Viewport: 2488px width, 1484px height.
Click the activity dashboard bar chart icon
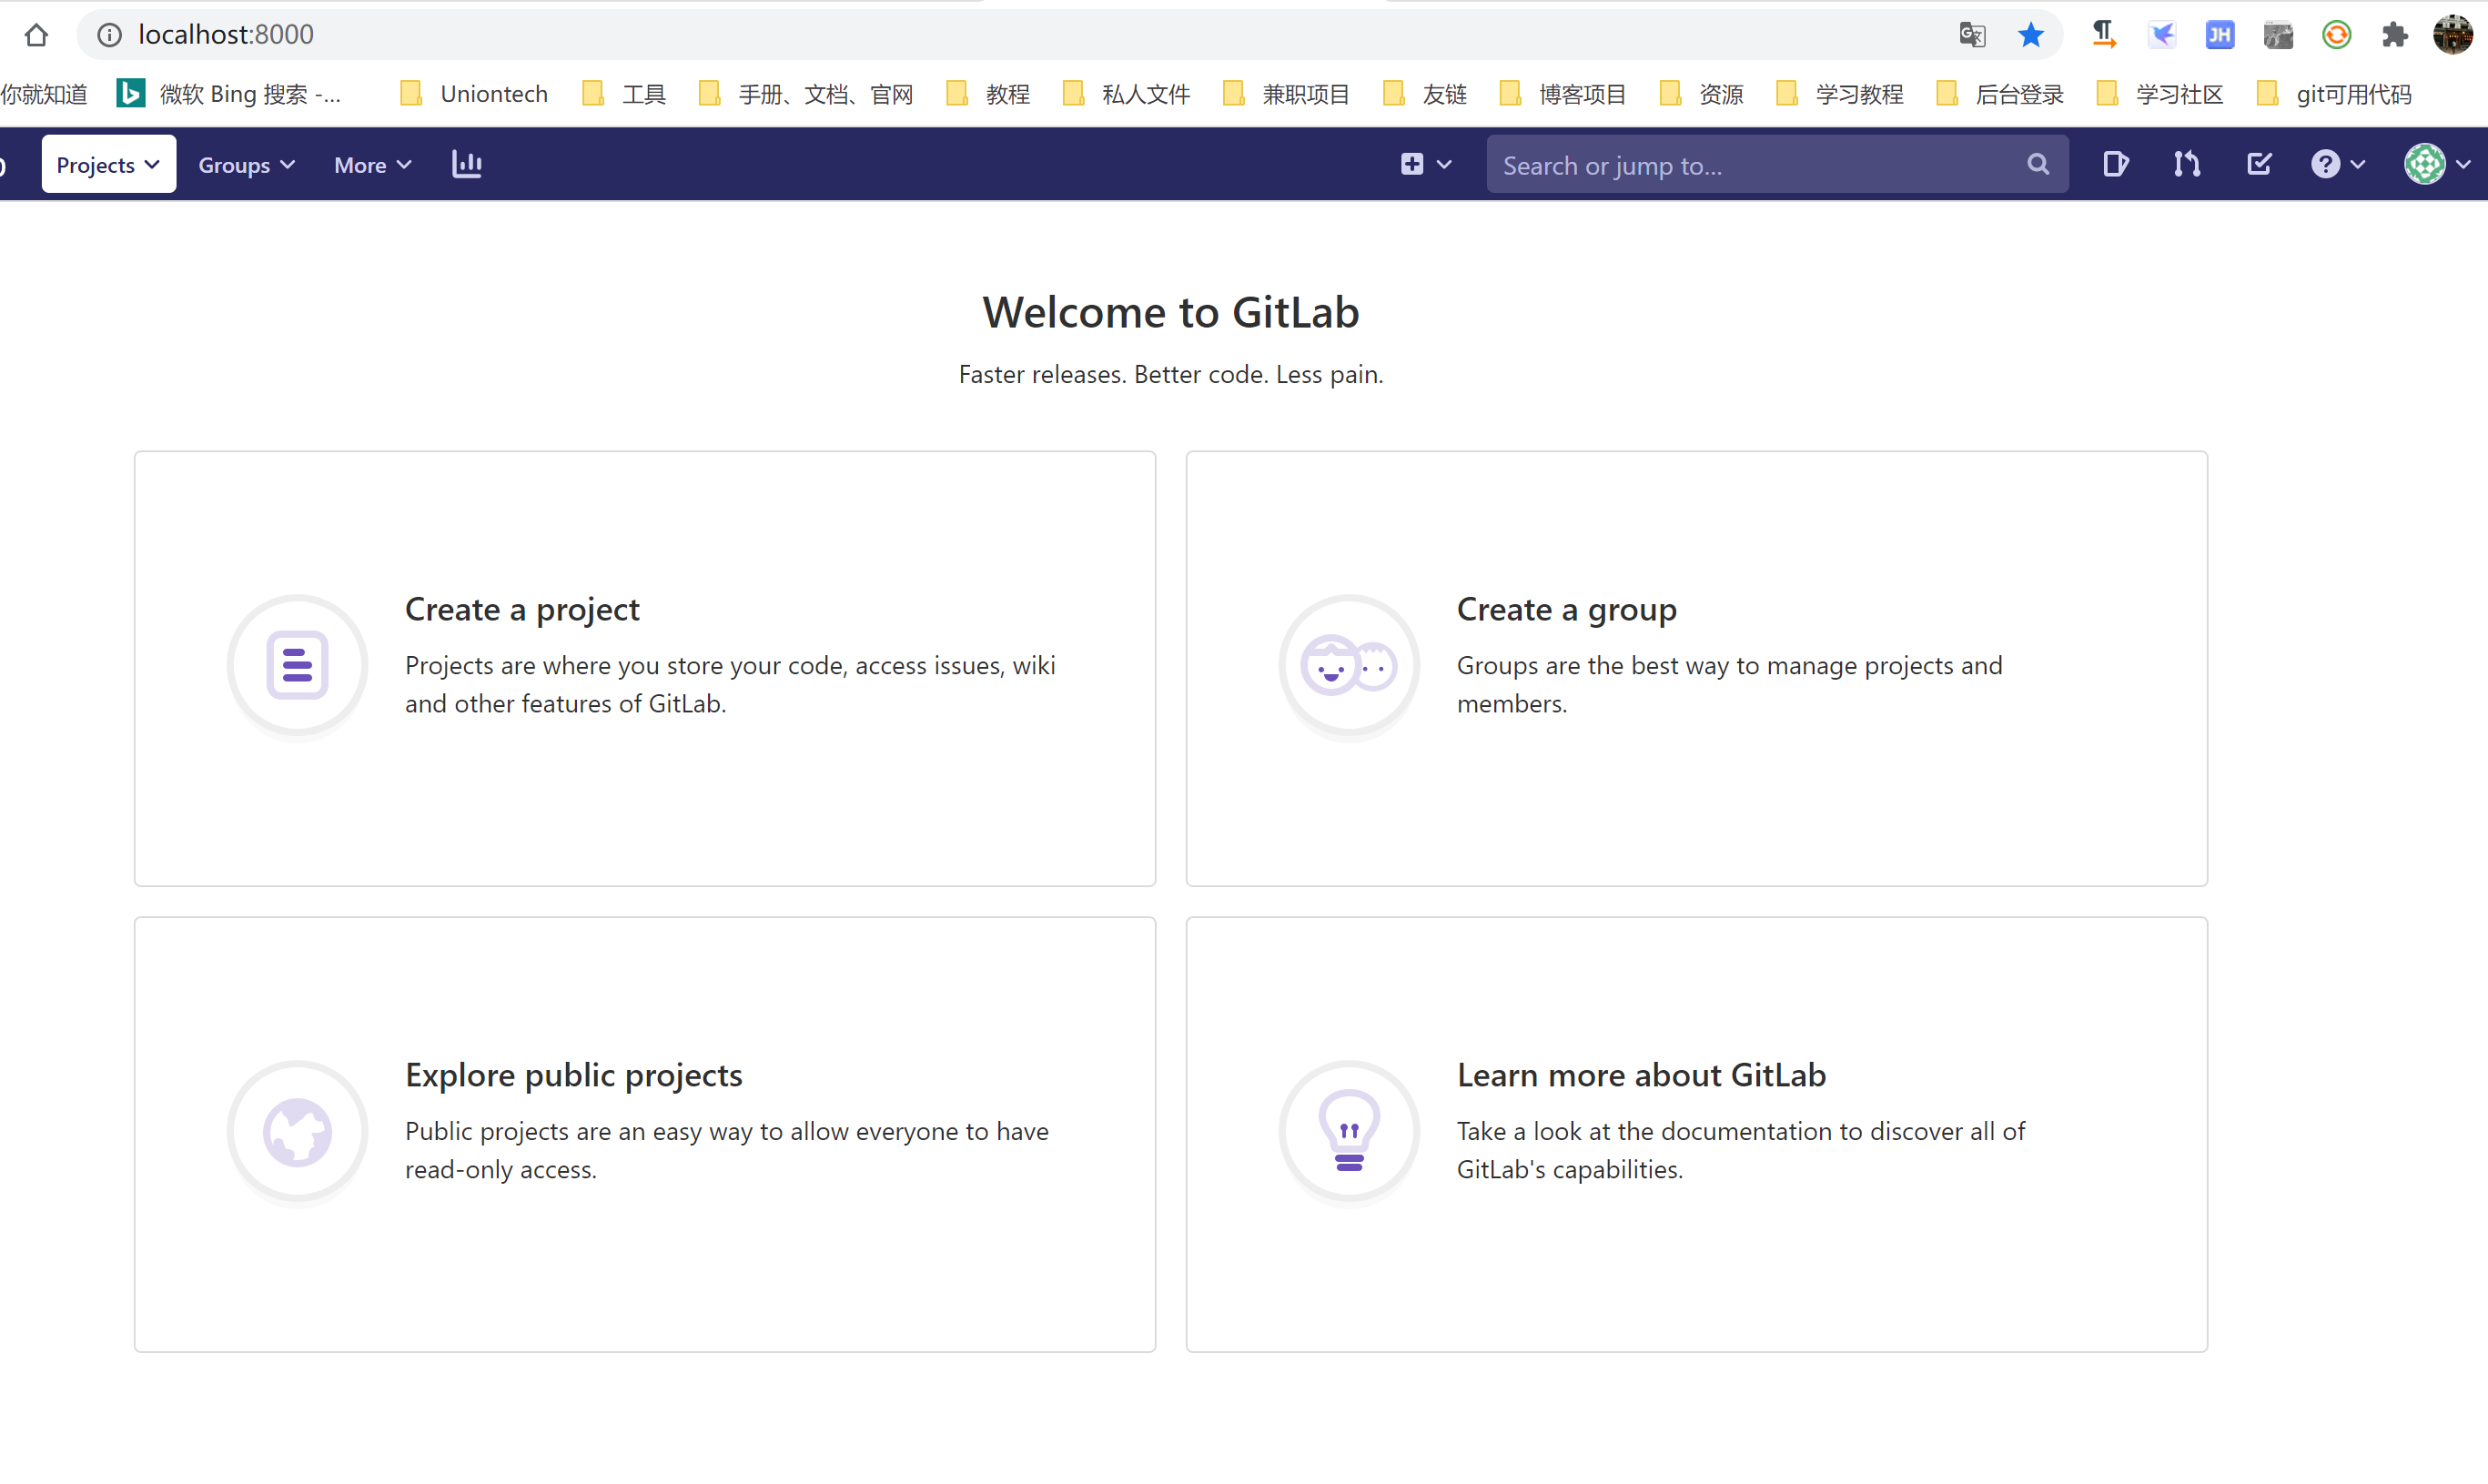click(467, 165)
